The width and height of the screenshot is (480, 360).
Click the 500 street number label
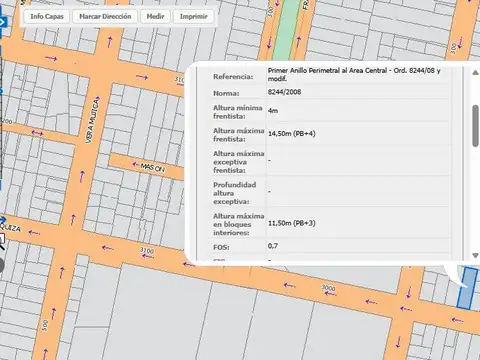point(45,325)
